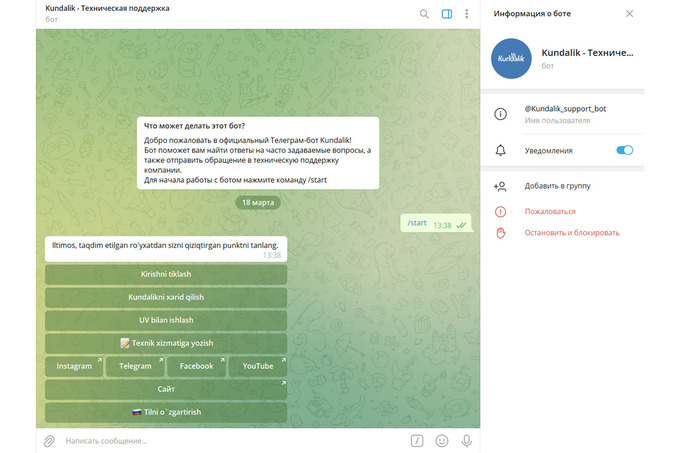Open search in chat header
The width and height of the screenshot is (680, 453).
(424, 14)
